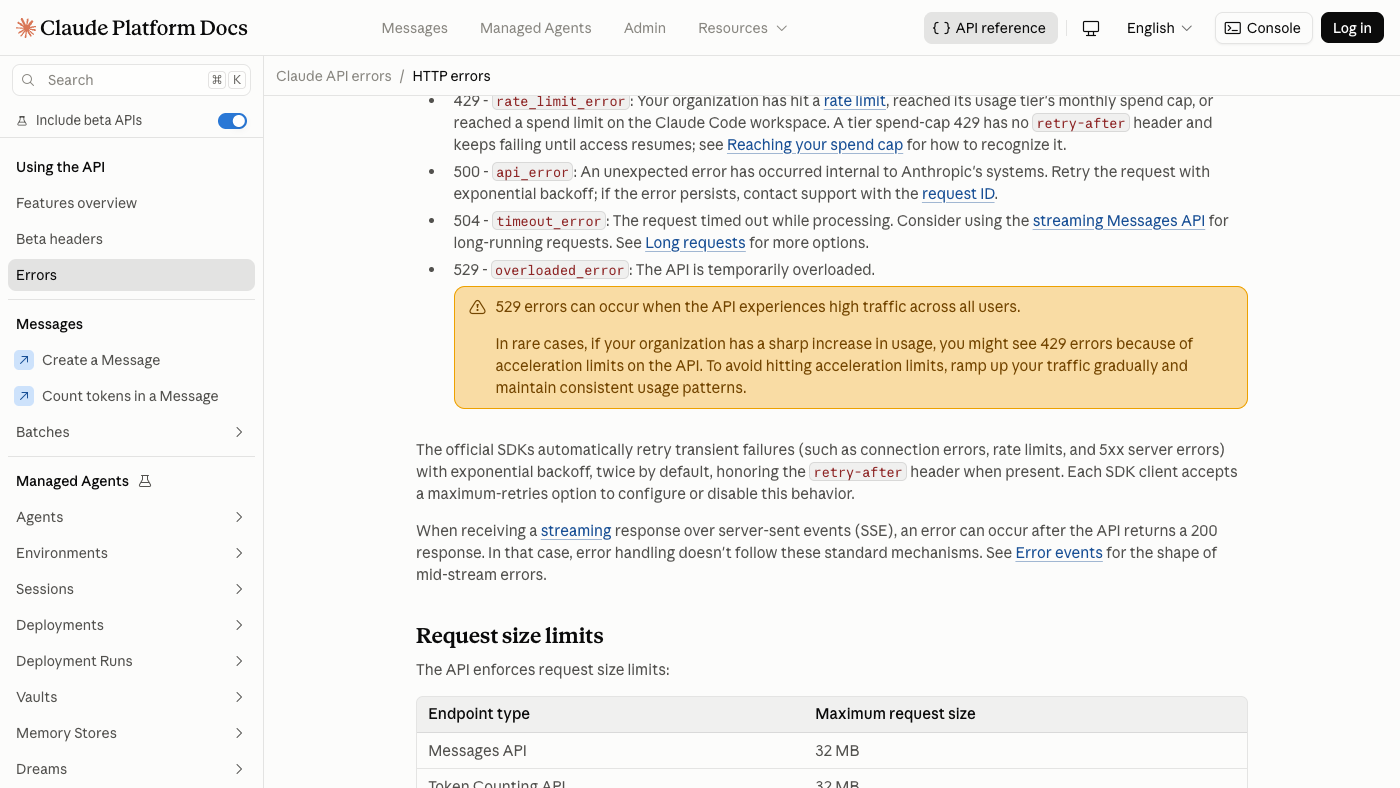Open the Managed Agents top nav item
The width and height of the screenshot is (1400, 788).
coord(535,28)
